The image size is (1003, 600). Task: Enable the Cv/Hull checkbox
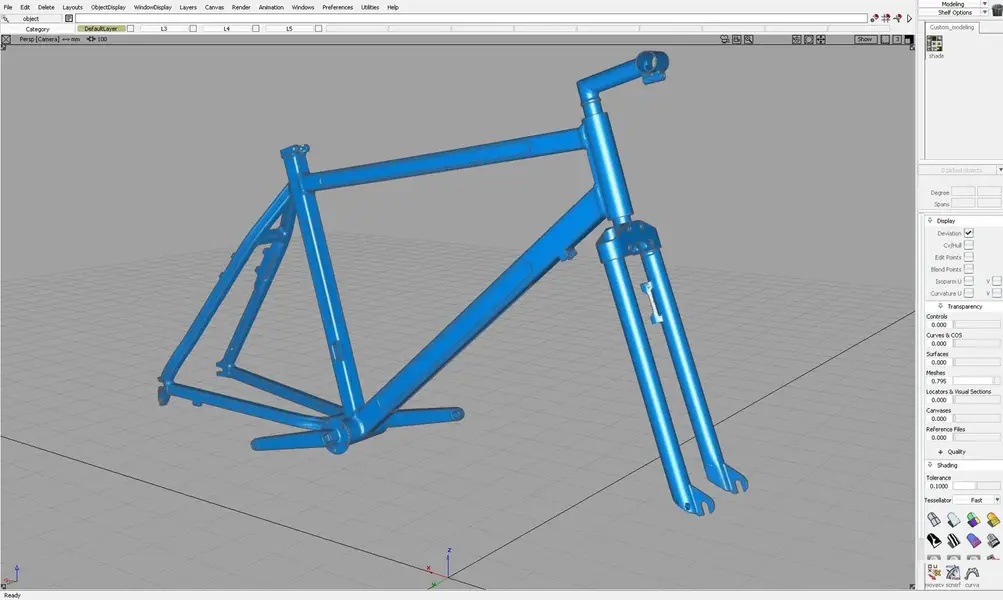click(x=968, y=245)
